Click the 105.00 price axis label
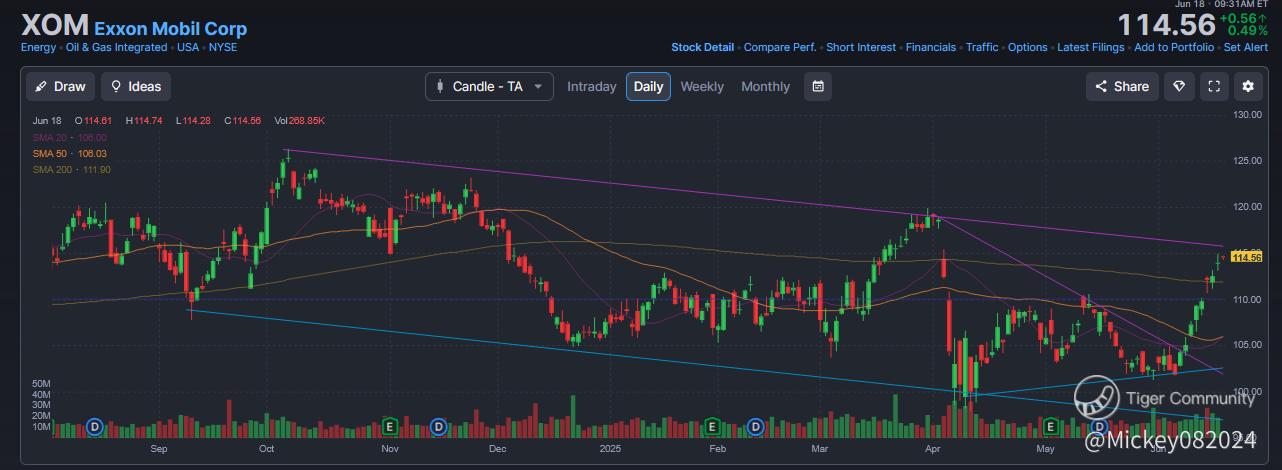Viewport: 1282px width, 470px height. (x=1247, y=345)
